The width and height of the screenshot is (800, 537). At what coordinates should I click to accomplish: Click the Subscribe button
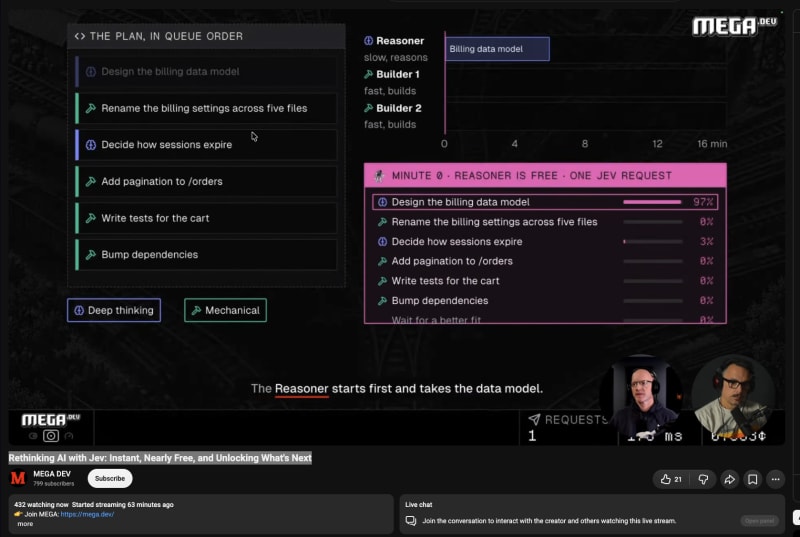click(x=110, y=478)
